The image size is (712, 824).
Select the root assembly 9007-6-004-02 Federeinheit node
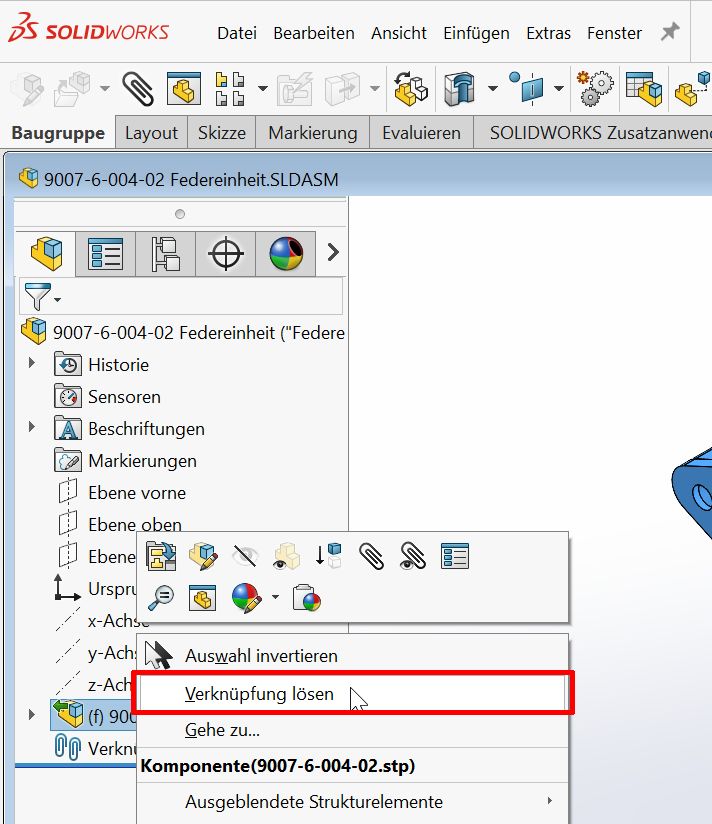(183, 333)
